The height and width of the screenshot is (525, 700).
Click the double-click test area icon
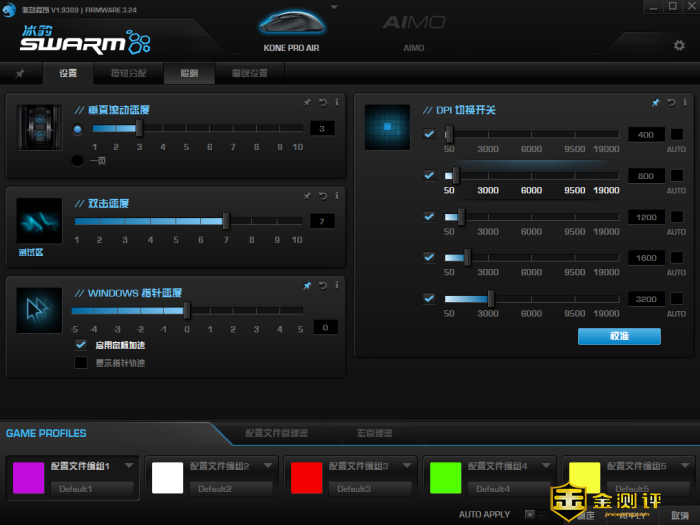point(39,221)
